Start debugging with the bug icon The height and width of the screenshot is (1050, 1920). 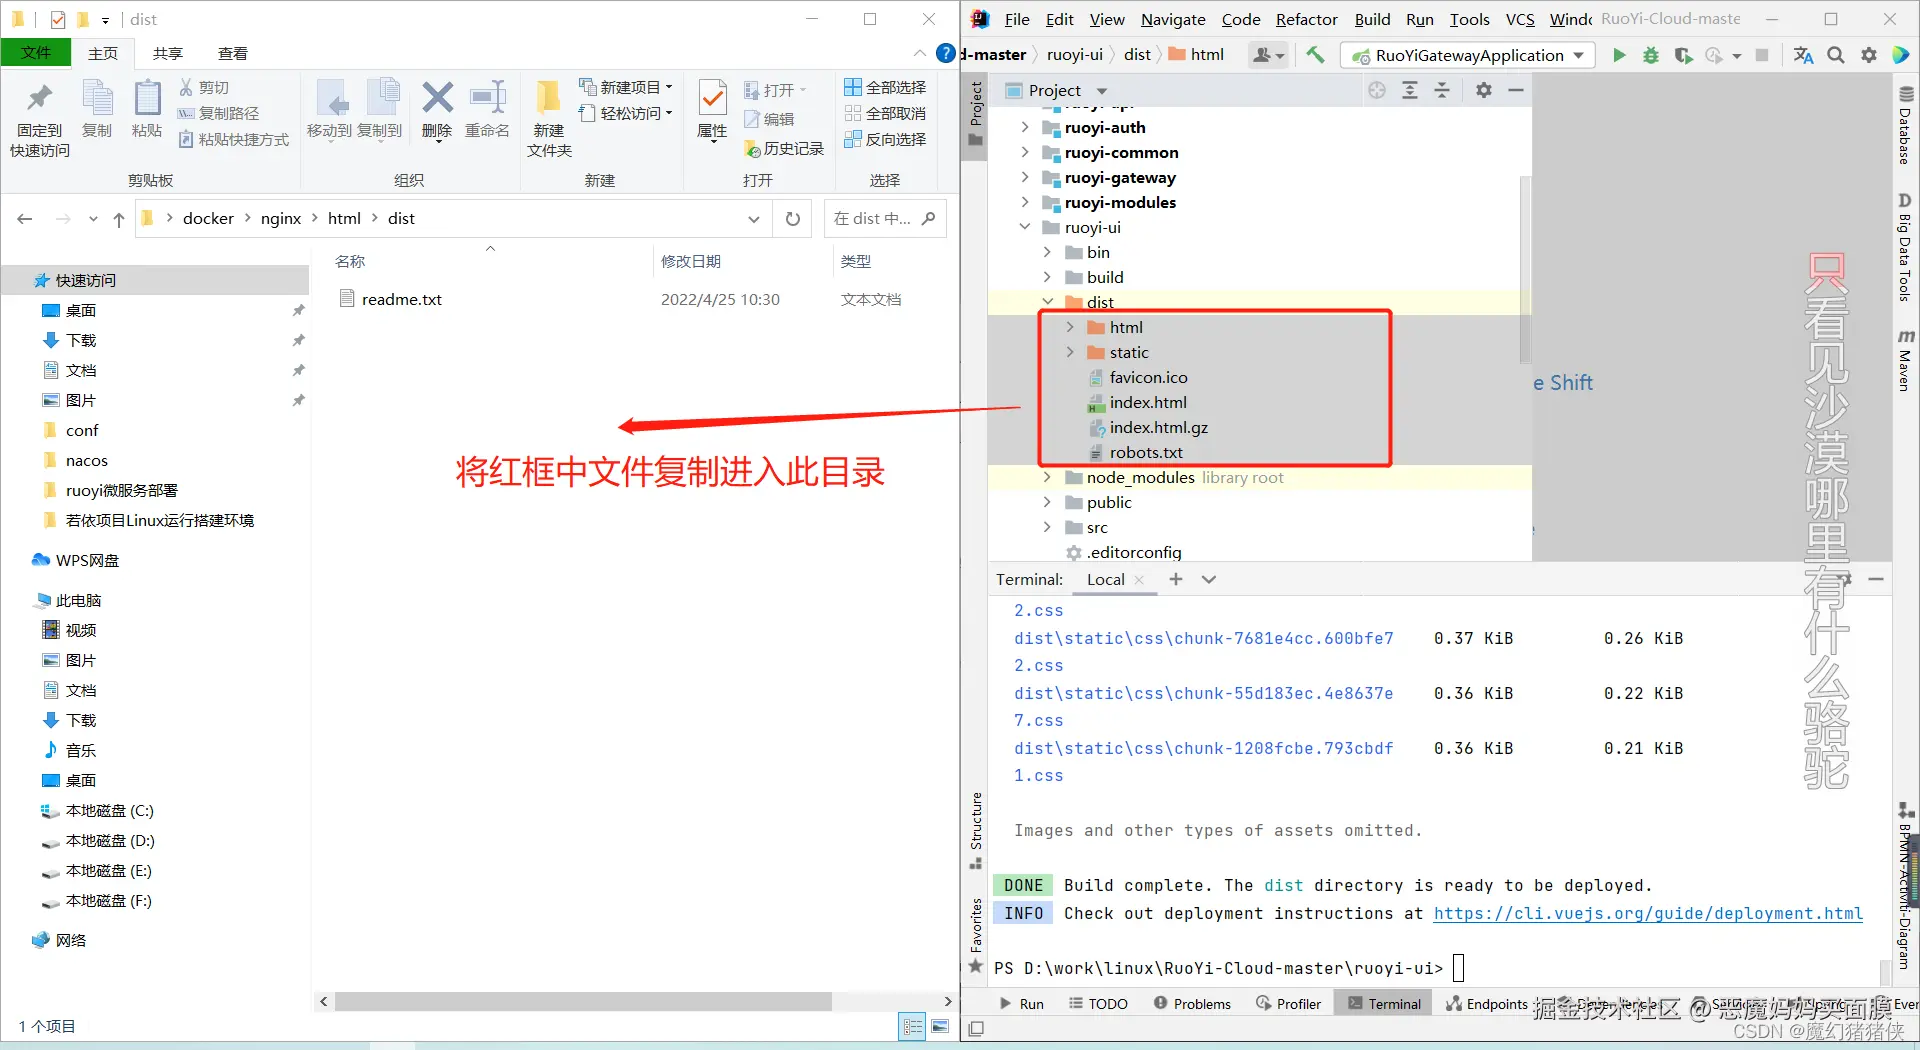1651,55
